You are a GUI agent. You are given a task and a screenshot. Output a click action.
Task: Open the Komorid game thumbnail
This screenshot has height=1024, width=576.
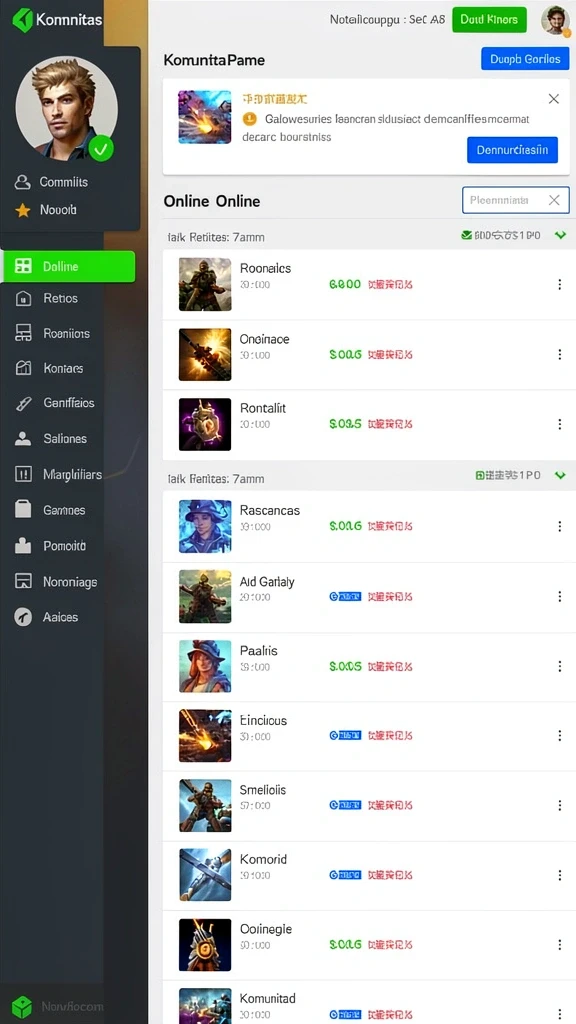(205, 875)
